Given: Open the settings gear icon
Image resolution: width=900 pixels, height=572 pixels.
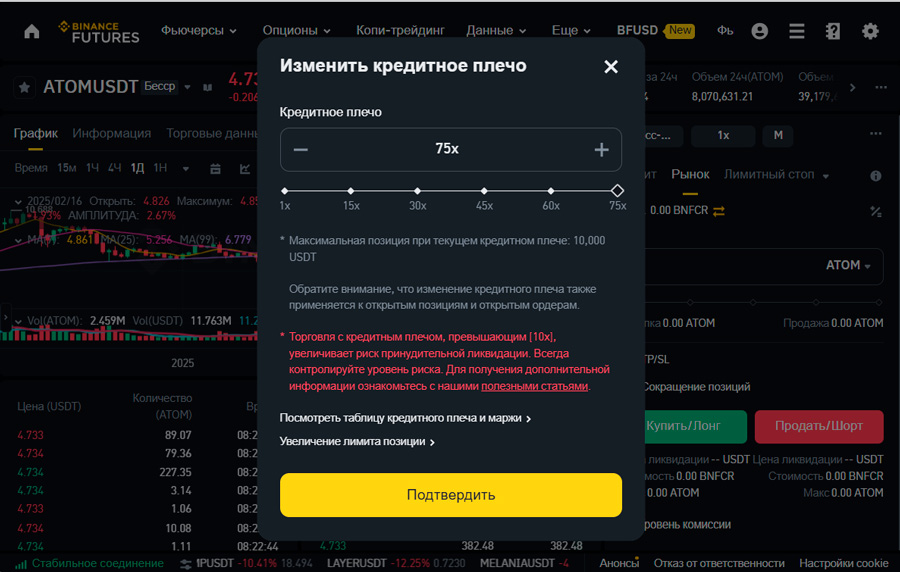Looking at the screenshot, I should tap(870, 31).
